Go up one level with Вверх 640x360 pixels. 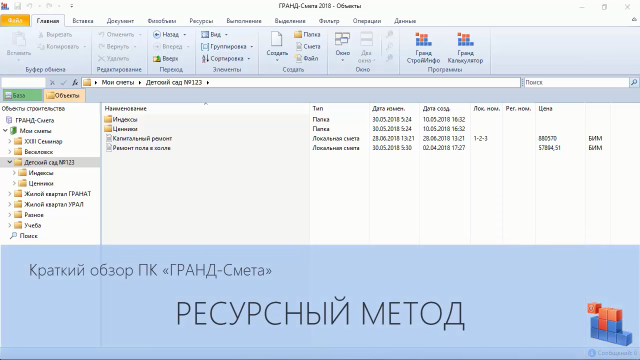click(x=166, y=58)
